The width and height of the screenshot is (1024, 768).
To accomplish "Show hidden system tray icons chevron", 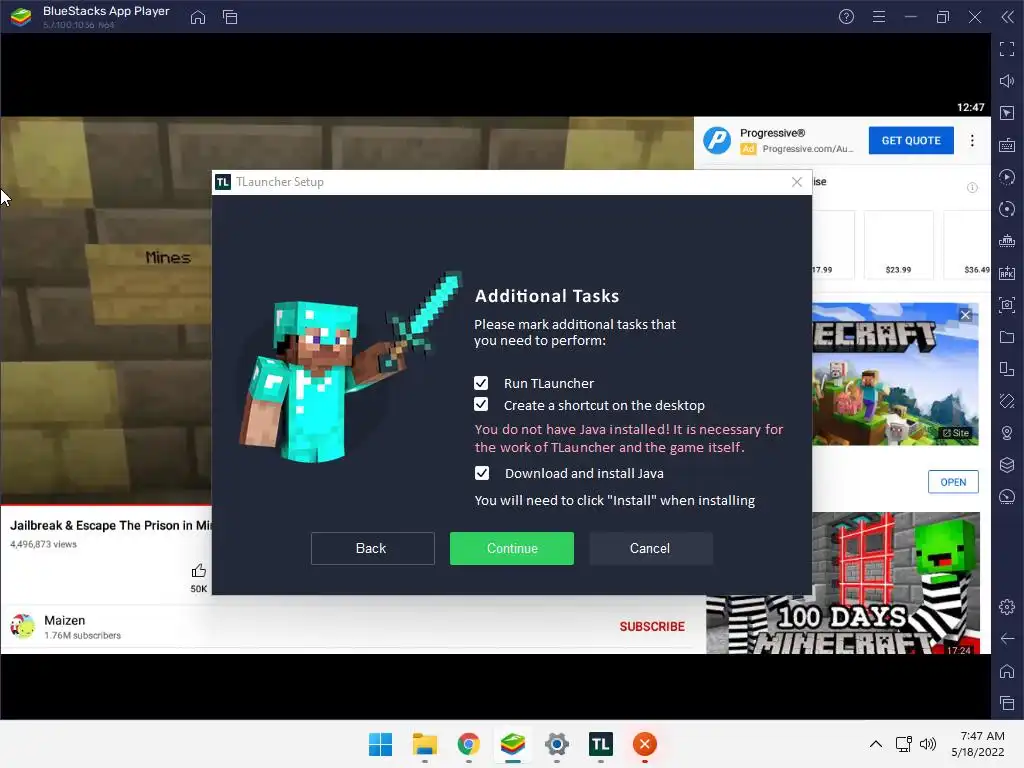I will pos(876,744).
